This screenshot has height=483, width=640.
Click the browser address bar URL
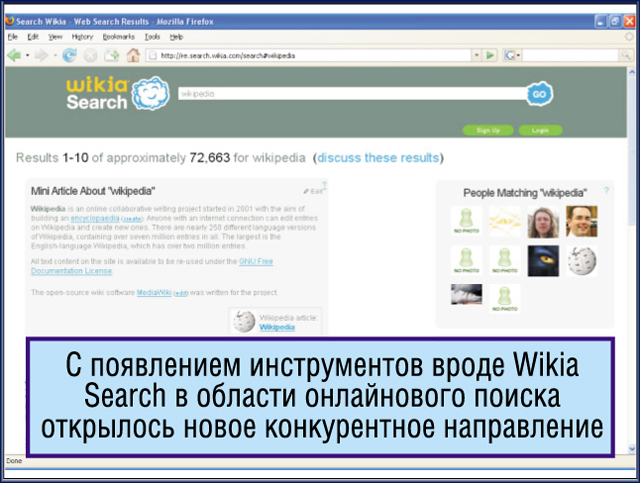pos(310,55)
